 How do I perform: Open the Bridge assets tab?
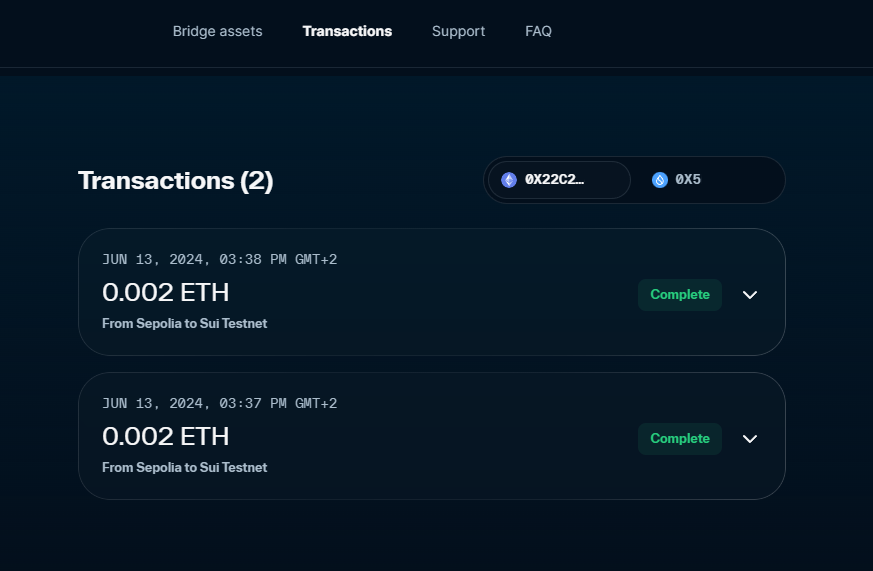[x=217, y=31]
